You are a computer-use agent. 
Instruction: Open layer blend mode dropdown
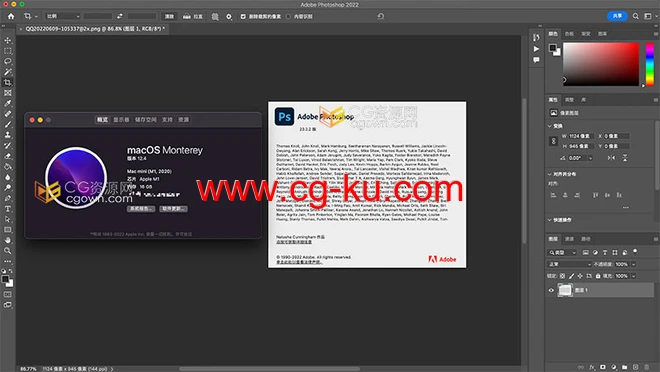[569, 264]
